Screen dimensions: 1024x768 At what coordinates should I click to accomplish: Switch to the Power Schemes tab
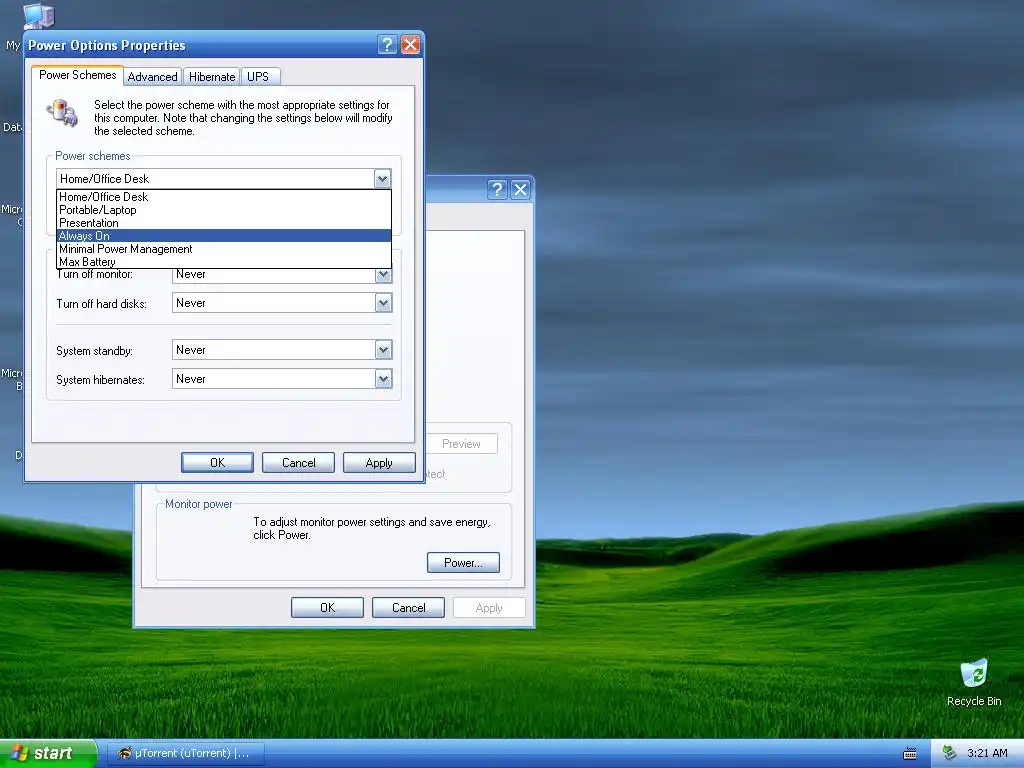(77, 75)
